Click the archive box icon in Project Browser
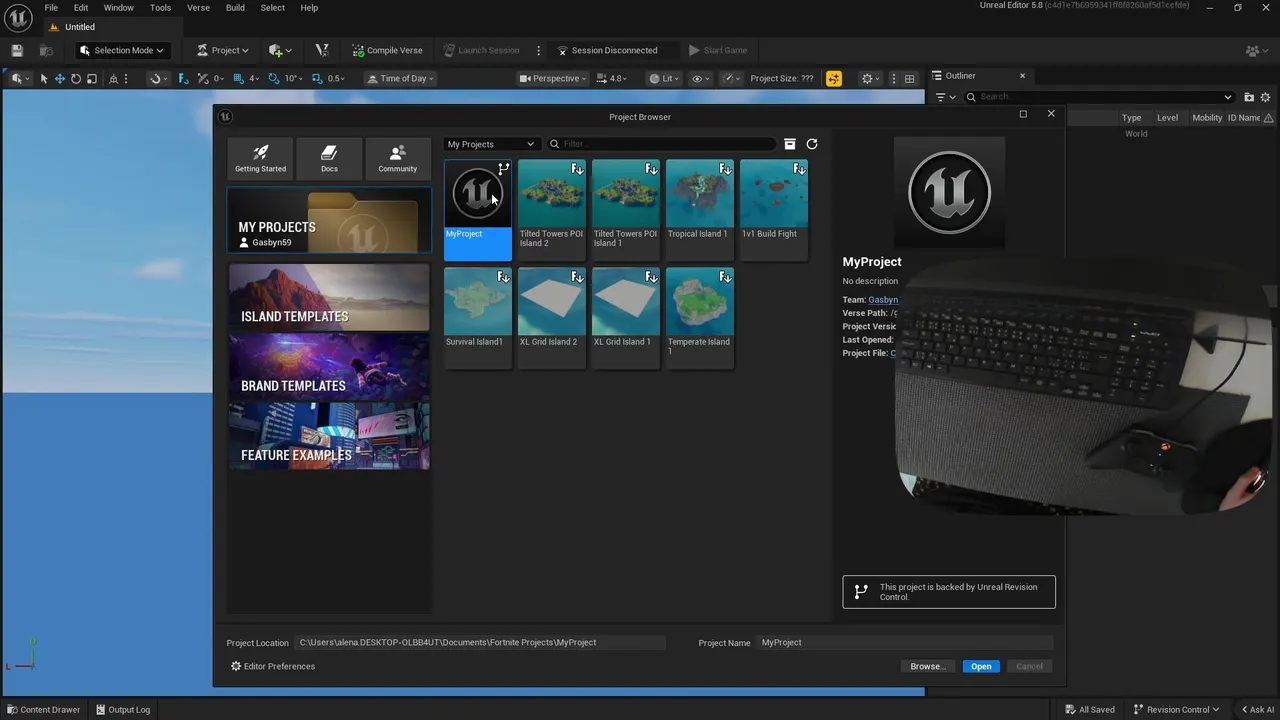The height and width of the screenshot is (720, 1280). [x=790, y=144]
